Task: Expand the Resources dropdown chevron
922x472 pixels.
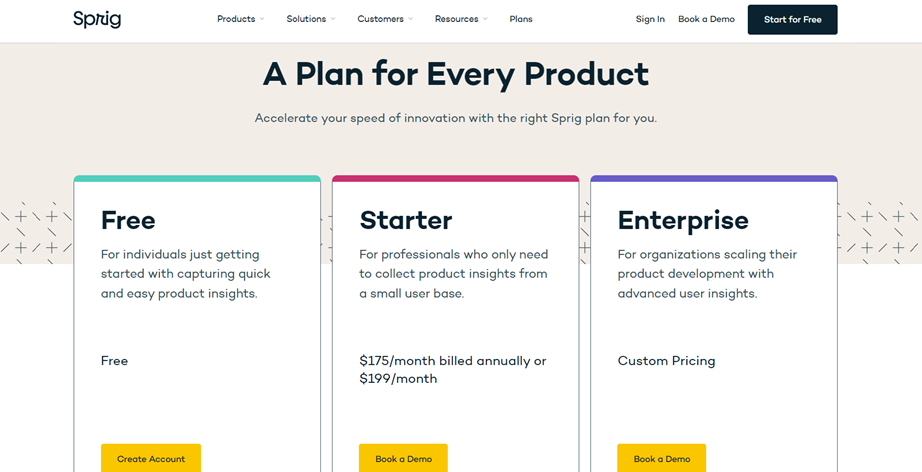Action: click(x=485, y=19)
